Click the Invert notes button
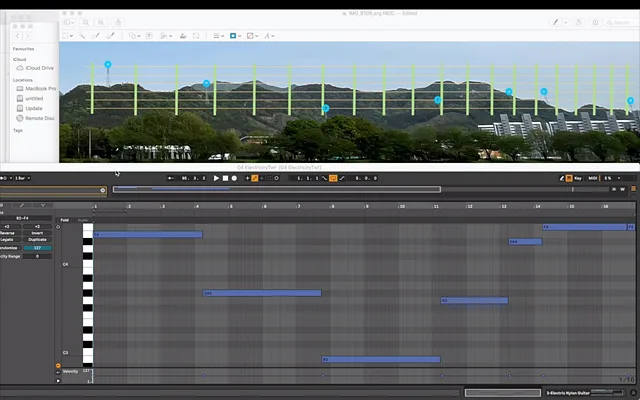The width and height of the screenshot is (640, 400). 38,233
